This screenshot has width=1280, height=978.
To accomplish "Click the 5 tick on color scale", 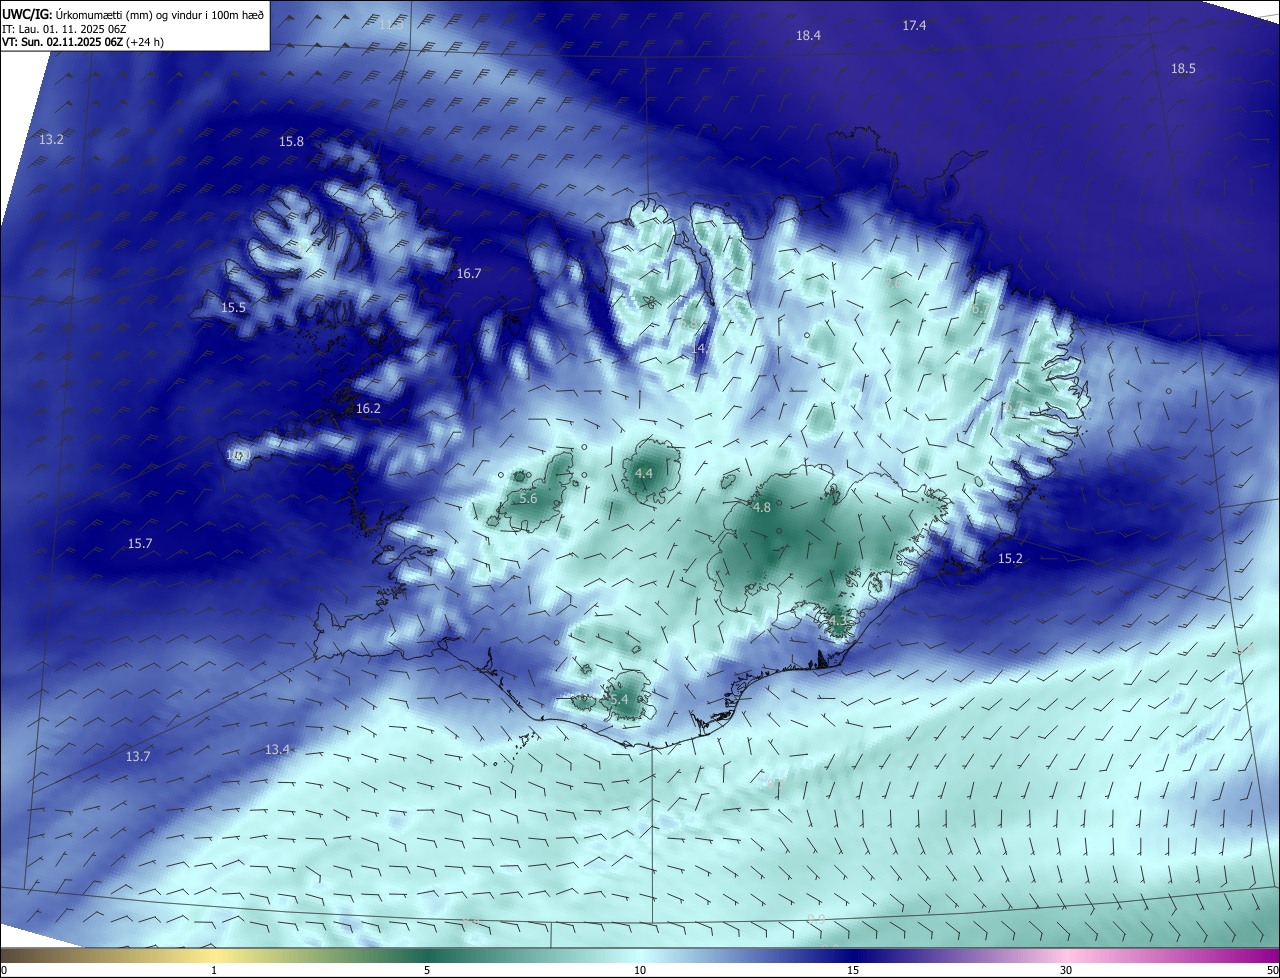I will [x=427, y=970].
